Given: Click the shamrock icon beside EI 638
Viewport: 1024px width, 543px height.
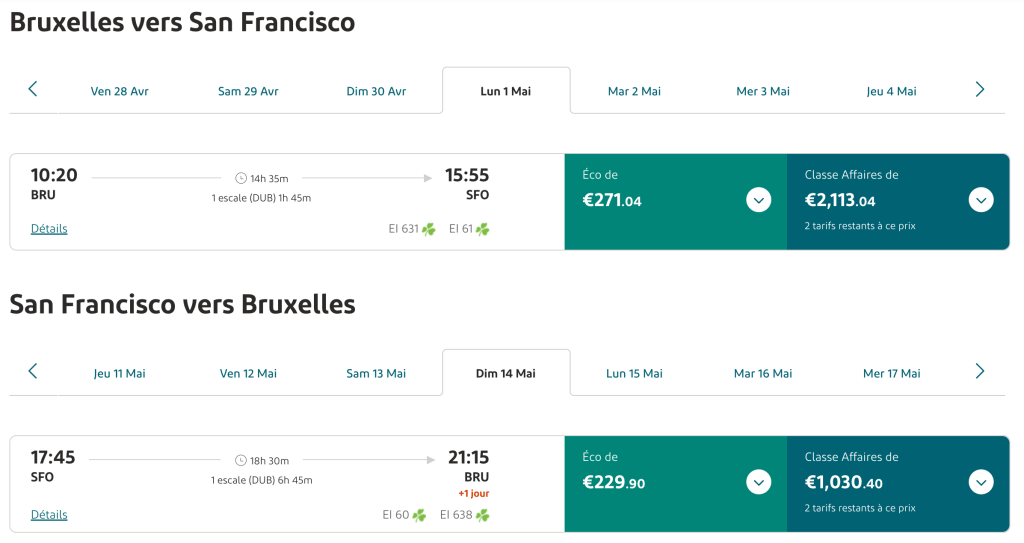Looking at the screenshot, I should (x=483, y=515).
